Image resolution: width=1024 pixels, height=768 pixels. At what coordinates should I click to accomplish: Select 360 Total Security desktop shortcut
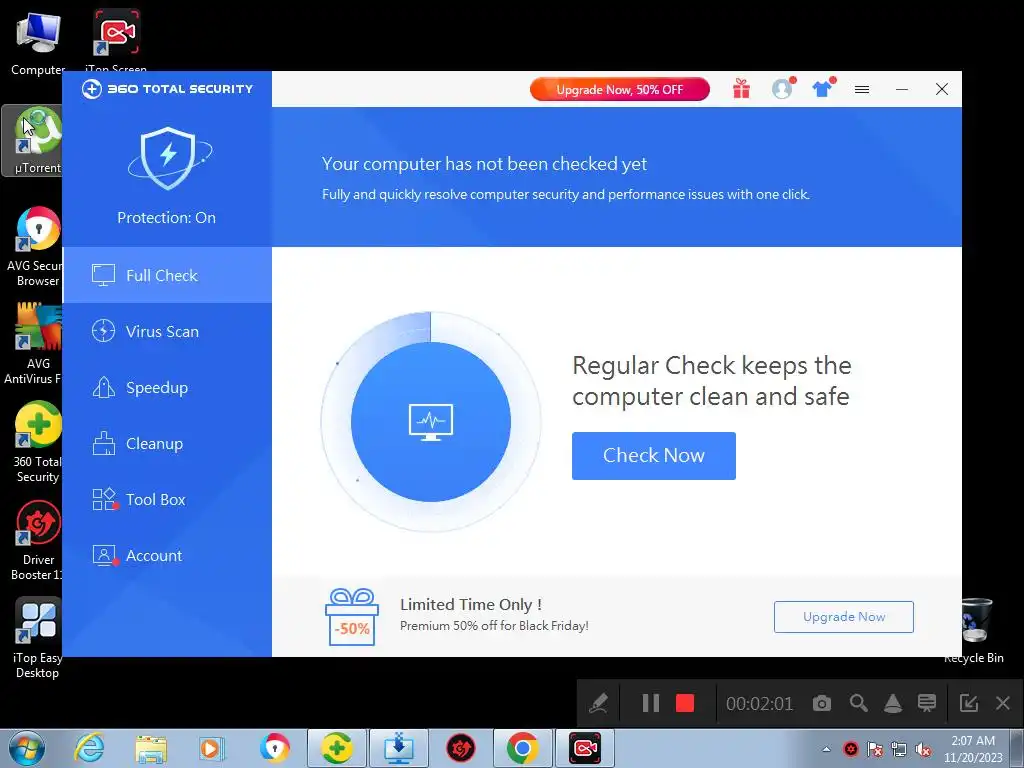(x=37, y=443)
